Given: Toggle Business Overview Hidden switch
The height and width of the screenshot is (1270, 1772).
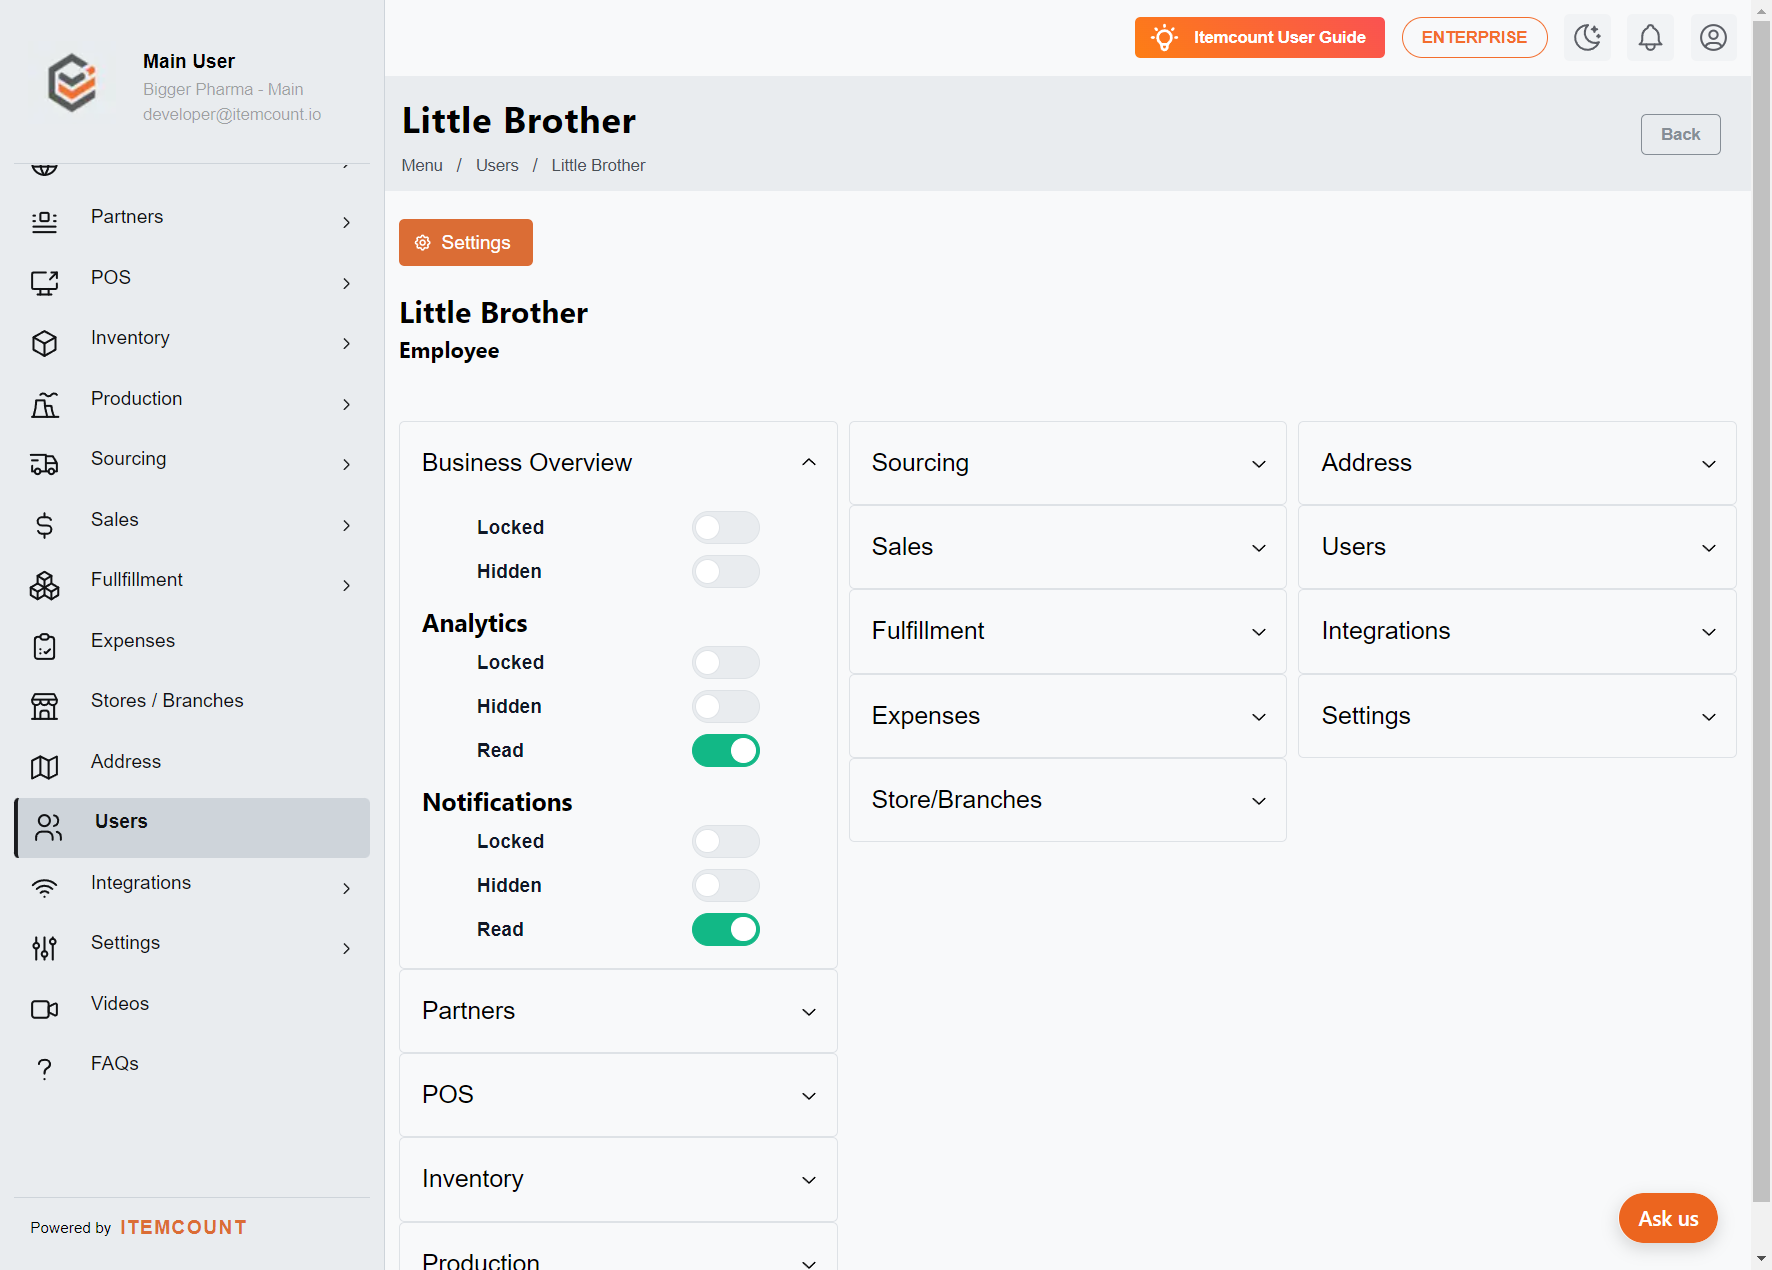Looking at the screenshot, I should click(x=726, y=571).
